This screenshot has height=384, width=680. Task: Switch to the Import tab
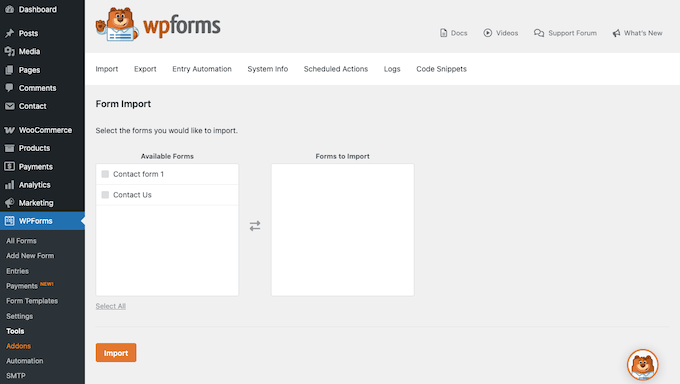click(x=107, y=69)
